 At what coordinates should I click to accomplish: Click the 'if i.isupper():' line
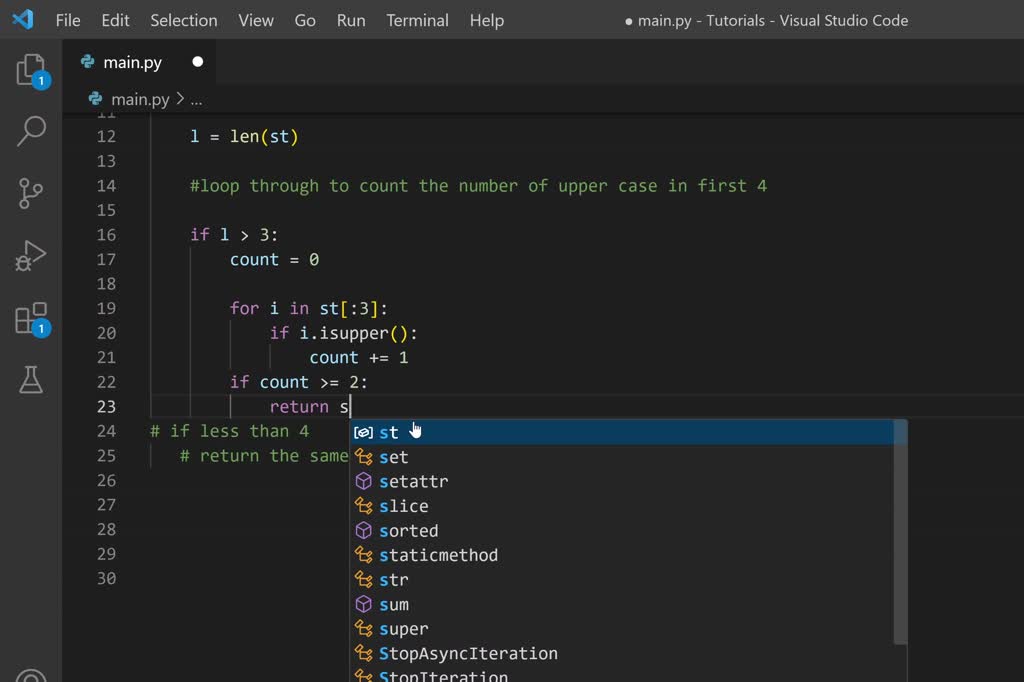click(x=344, y=333)
